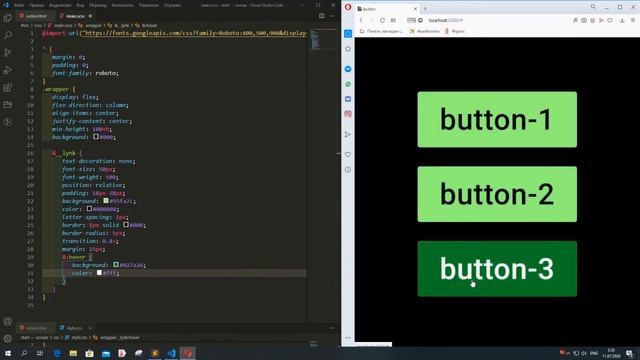Viewport: 640px width, 360px height.
Task: Open VK in Opera sidebar
Action: 348,99
